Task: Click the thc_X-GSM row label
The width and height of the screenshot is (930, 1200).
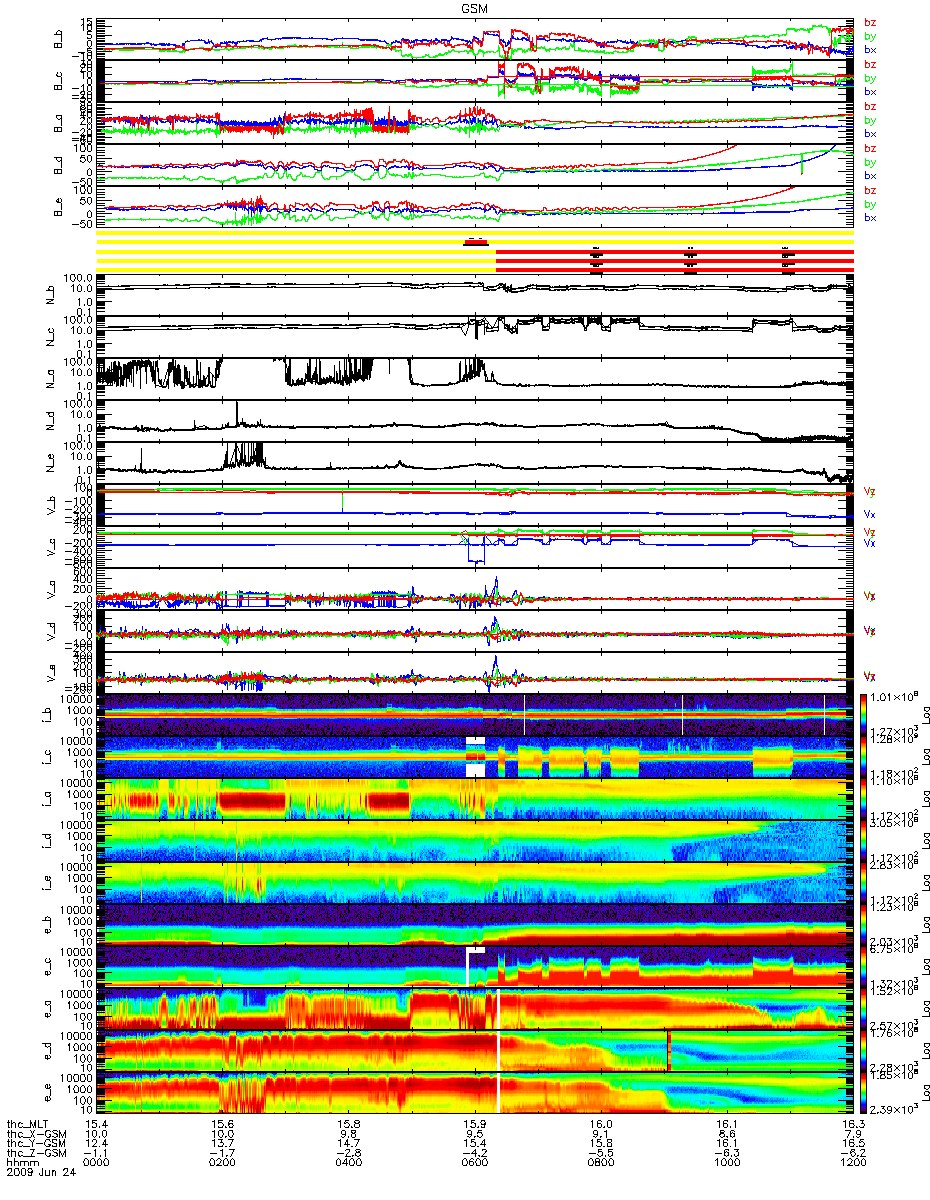Action: (x=38, y=1132)
